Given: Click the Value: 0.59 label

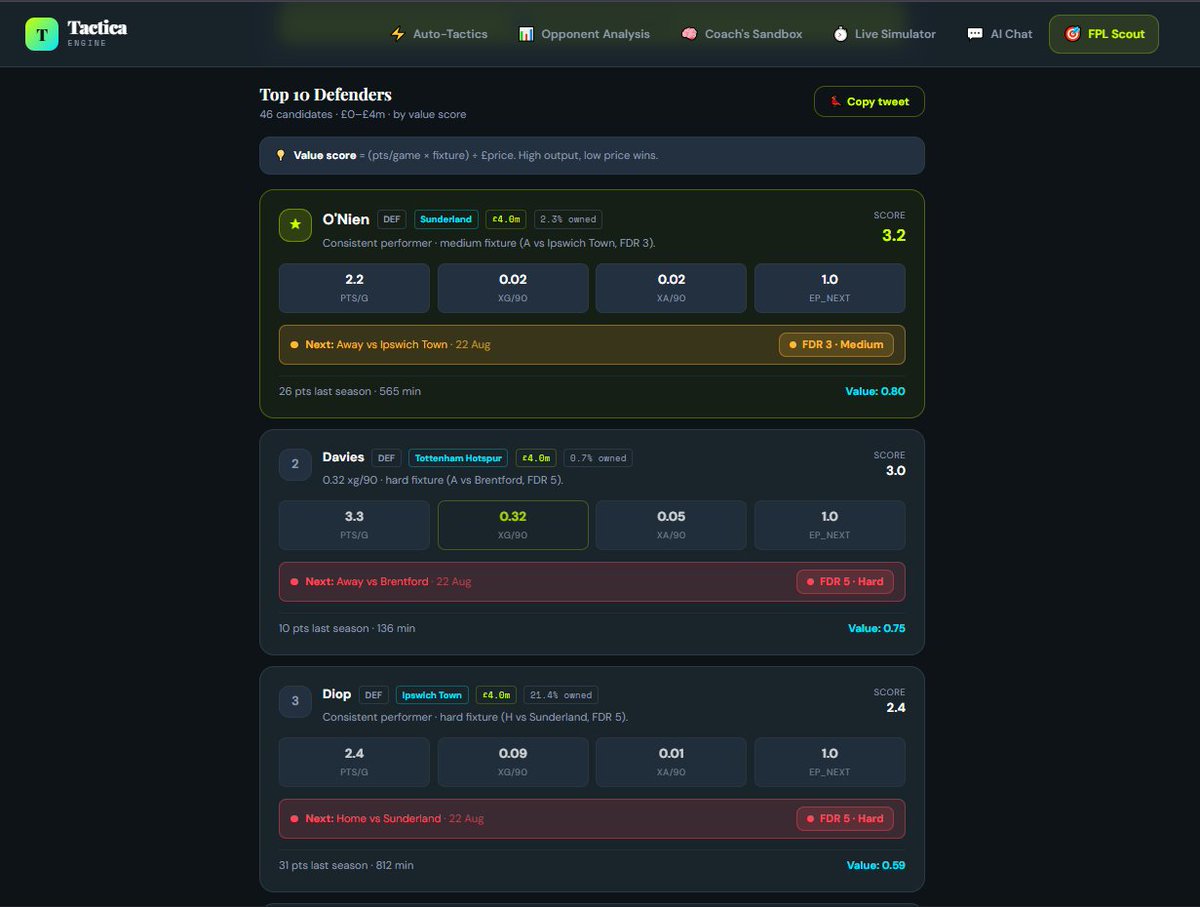Looking at the screenshot, I should click(876, 866).
